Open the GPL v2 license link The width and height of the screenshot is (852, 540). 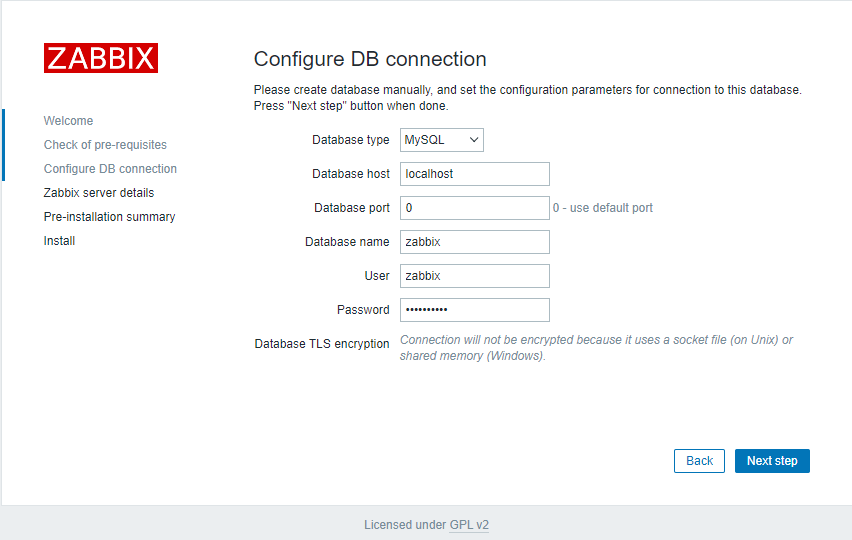pos(469,525)
